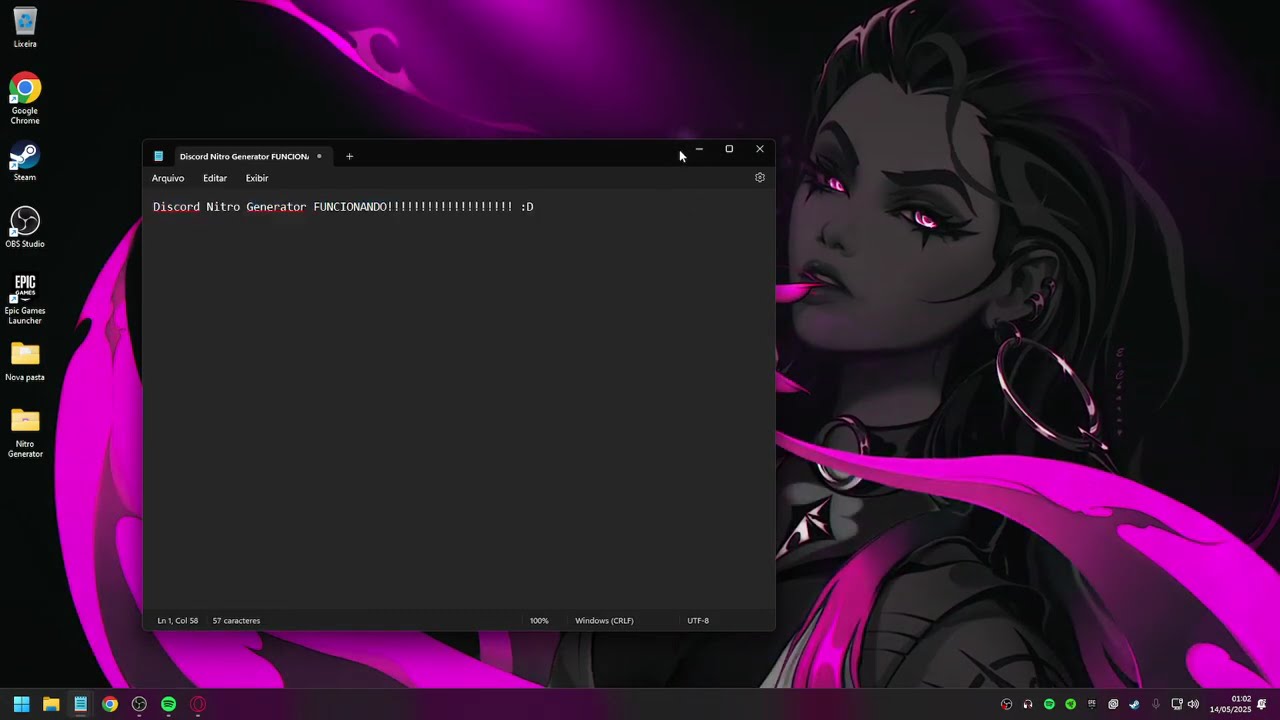Screen dimensions: 1280x720
Task: Click the Notepad taskbar icon
Action: [x=80, y=704]
